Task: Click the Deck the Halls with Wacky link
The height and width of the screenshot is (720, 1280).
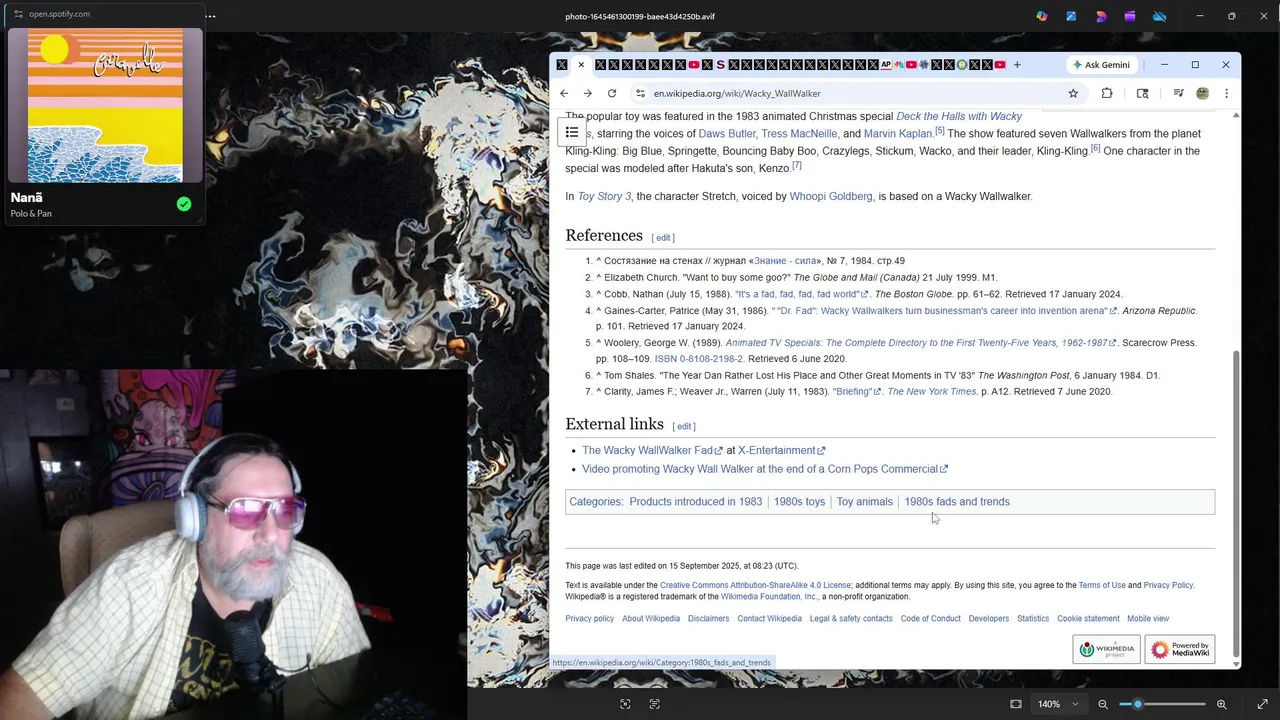Action: 959,116
